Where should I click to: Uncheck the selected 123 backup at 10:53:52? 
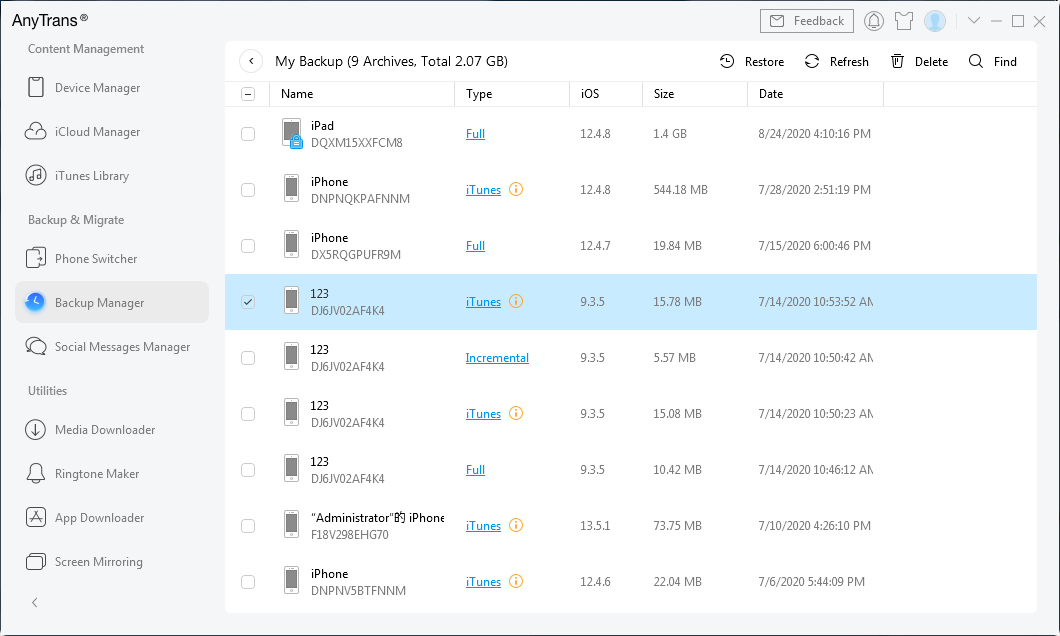point(248,302)
